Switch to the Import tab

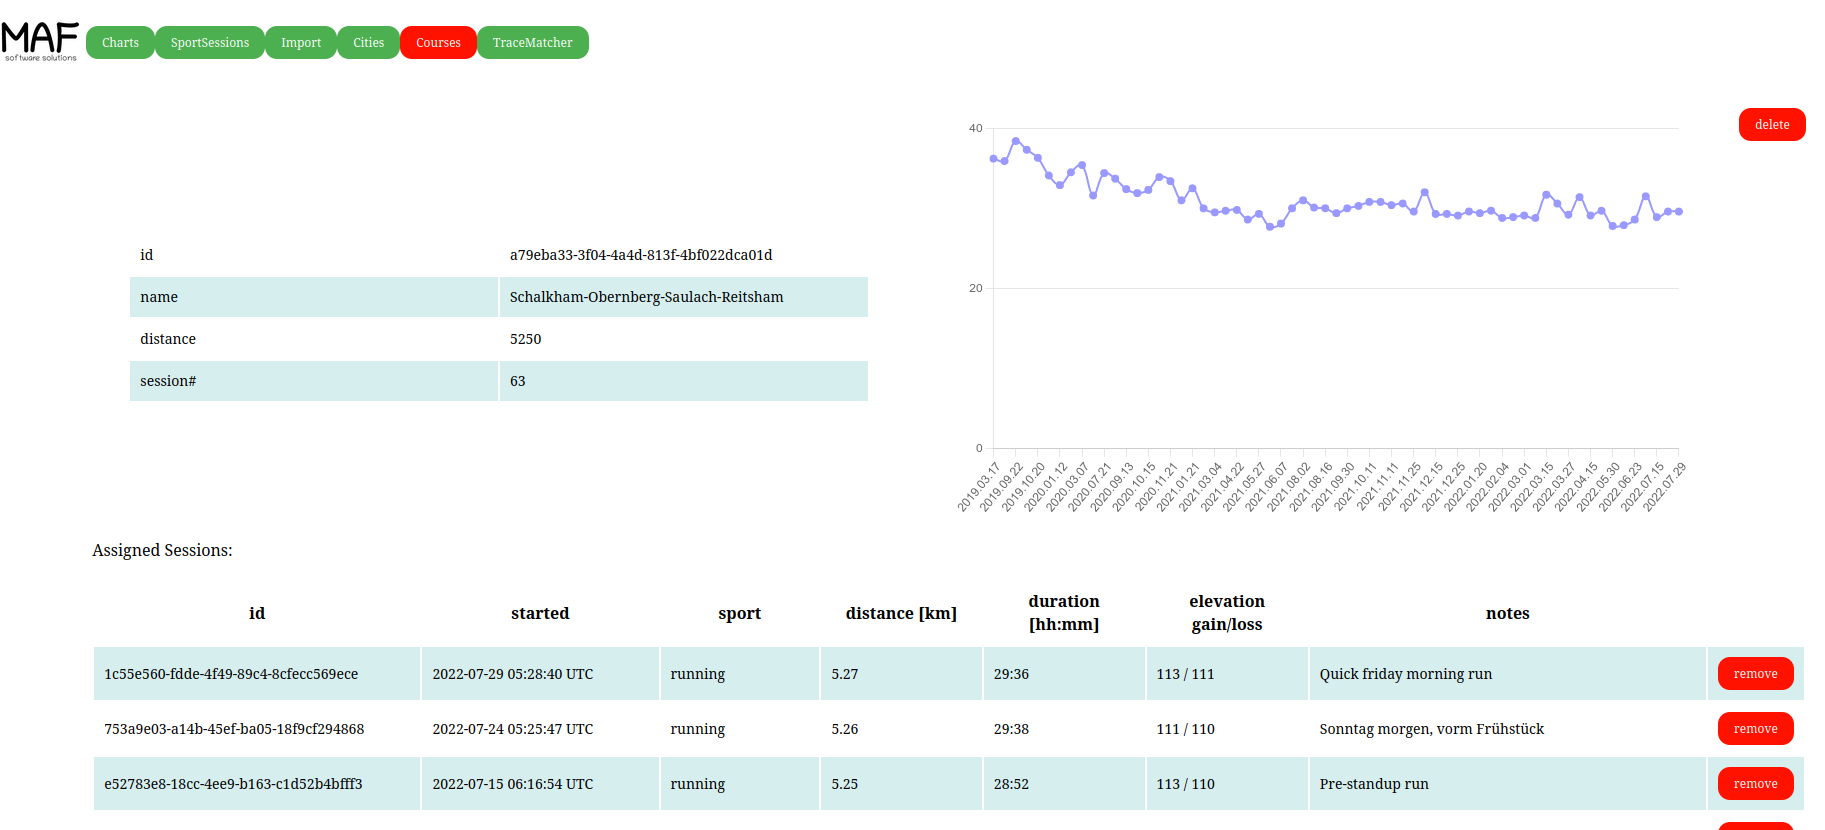pos(301,42)
